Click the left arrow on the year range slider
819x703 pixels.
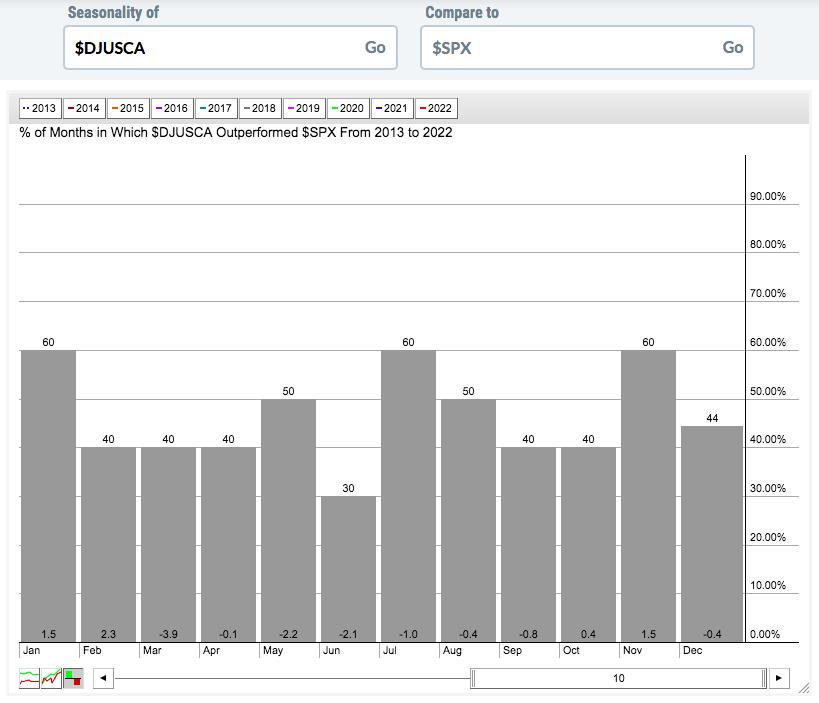click(102, 679)
